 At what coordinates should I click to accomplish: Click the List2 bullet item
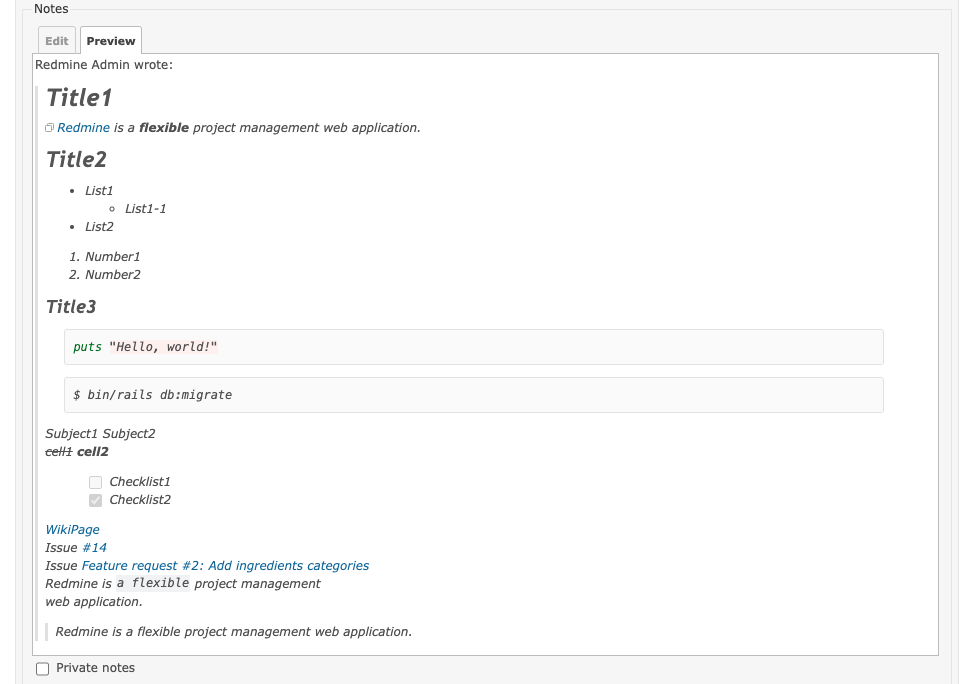99,226
